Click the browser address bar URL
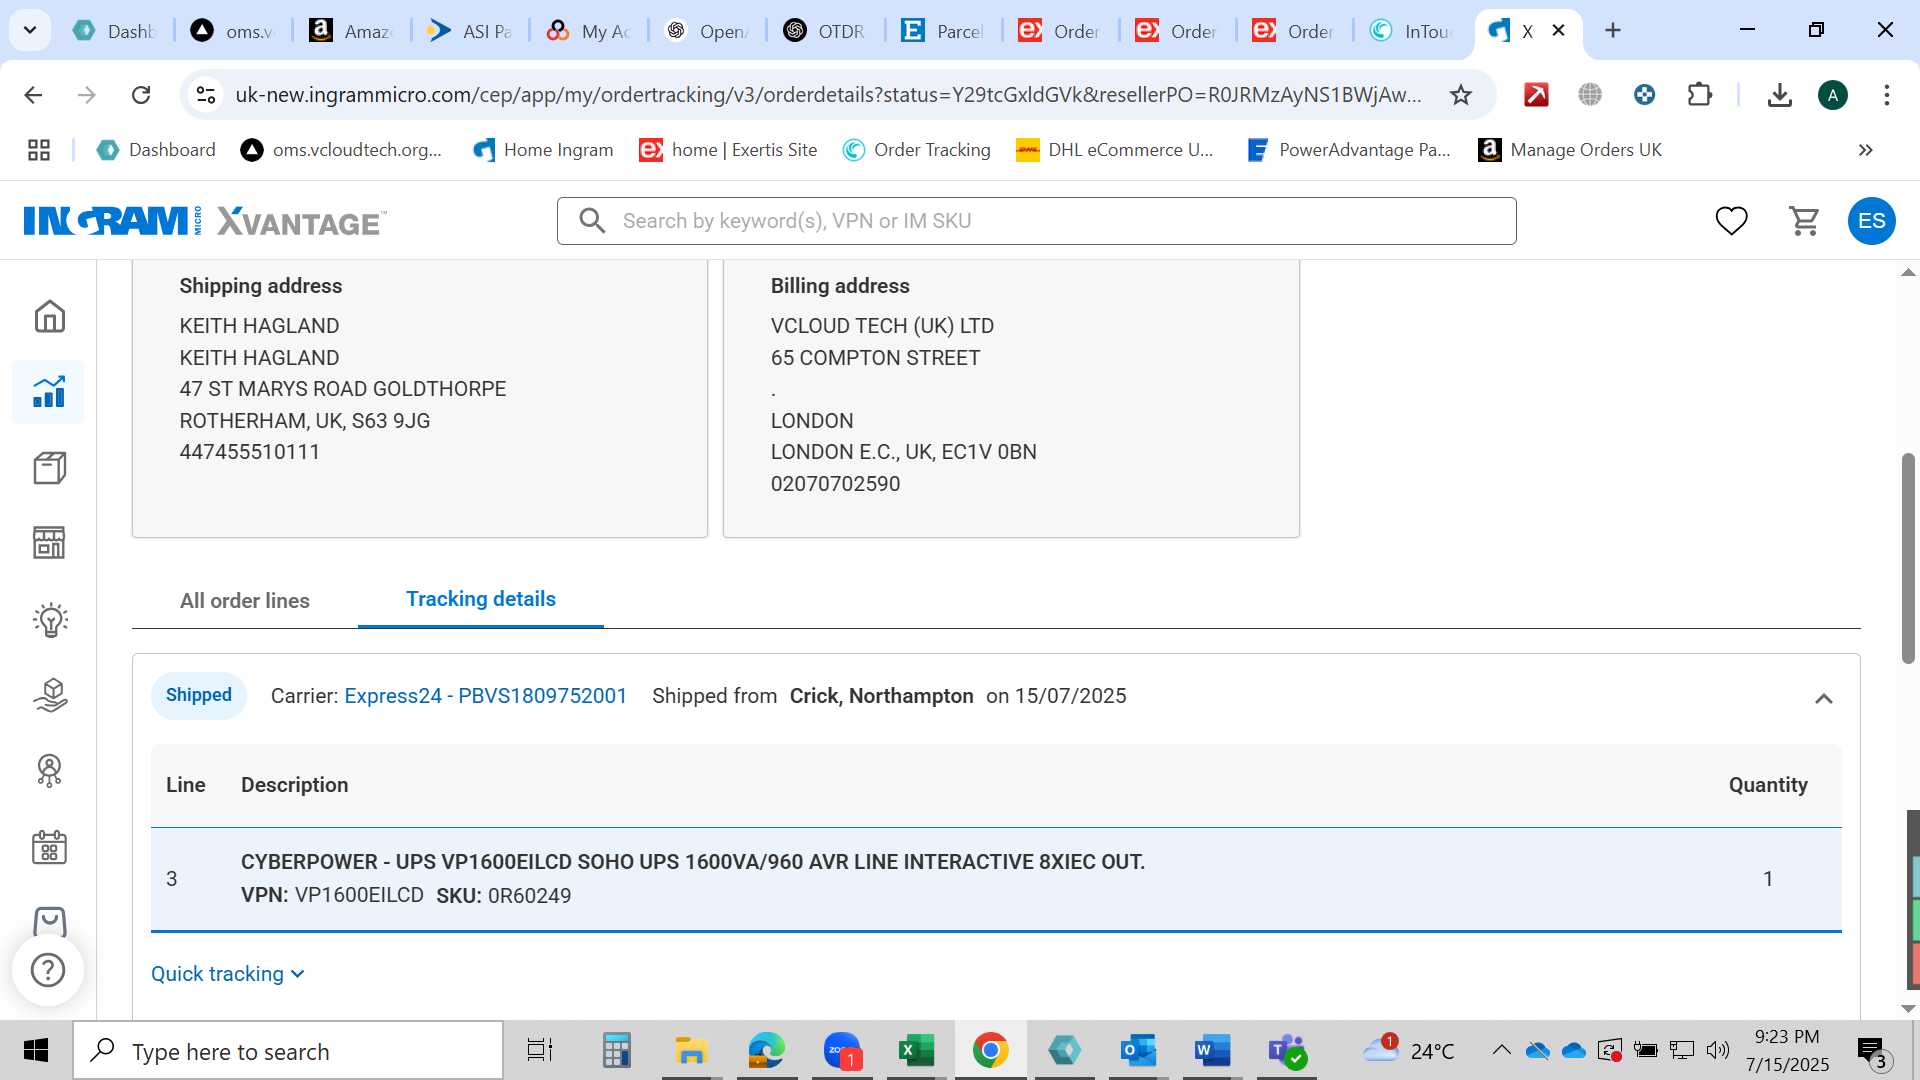The width and height of the screenshot is (1920, 1080). point(827,95)
